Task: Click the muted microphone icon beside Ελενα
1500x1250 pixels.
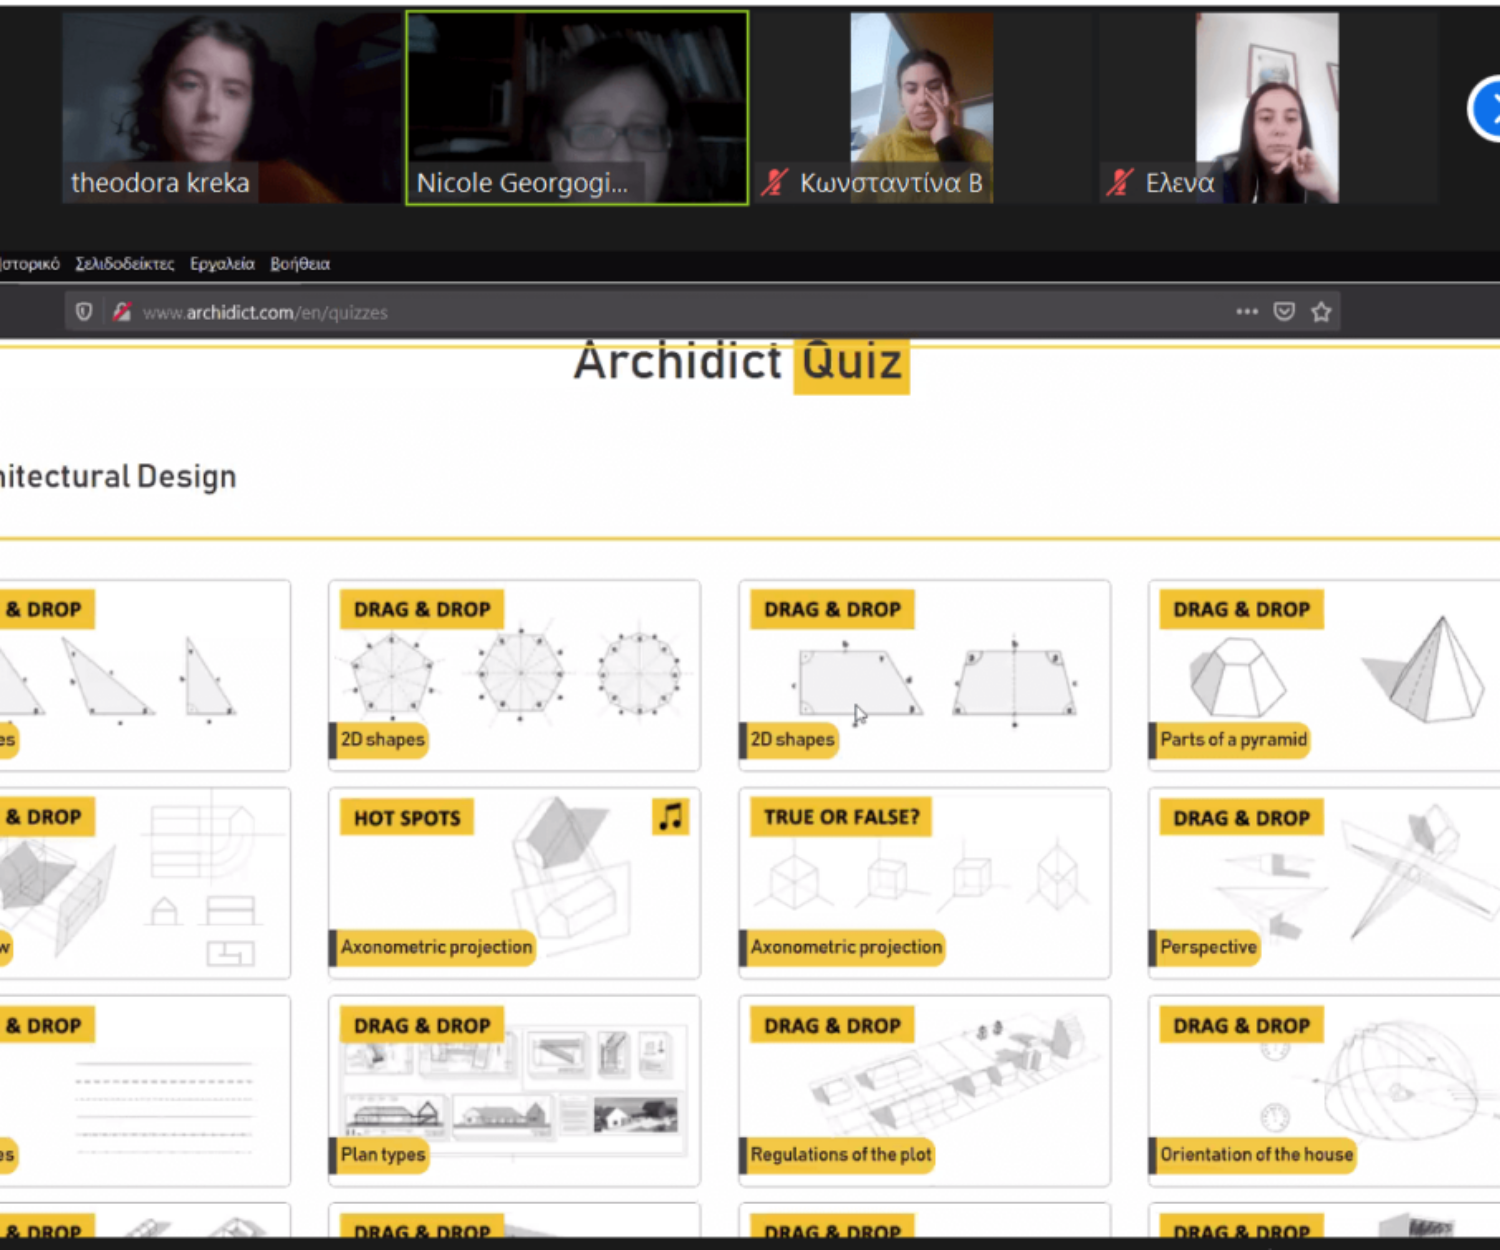Action: pos(1120,183)
